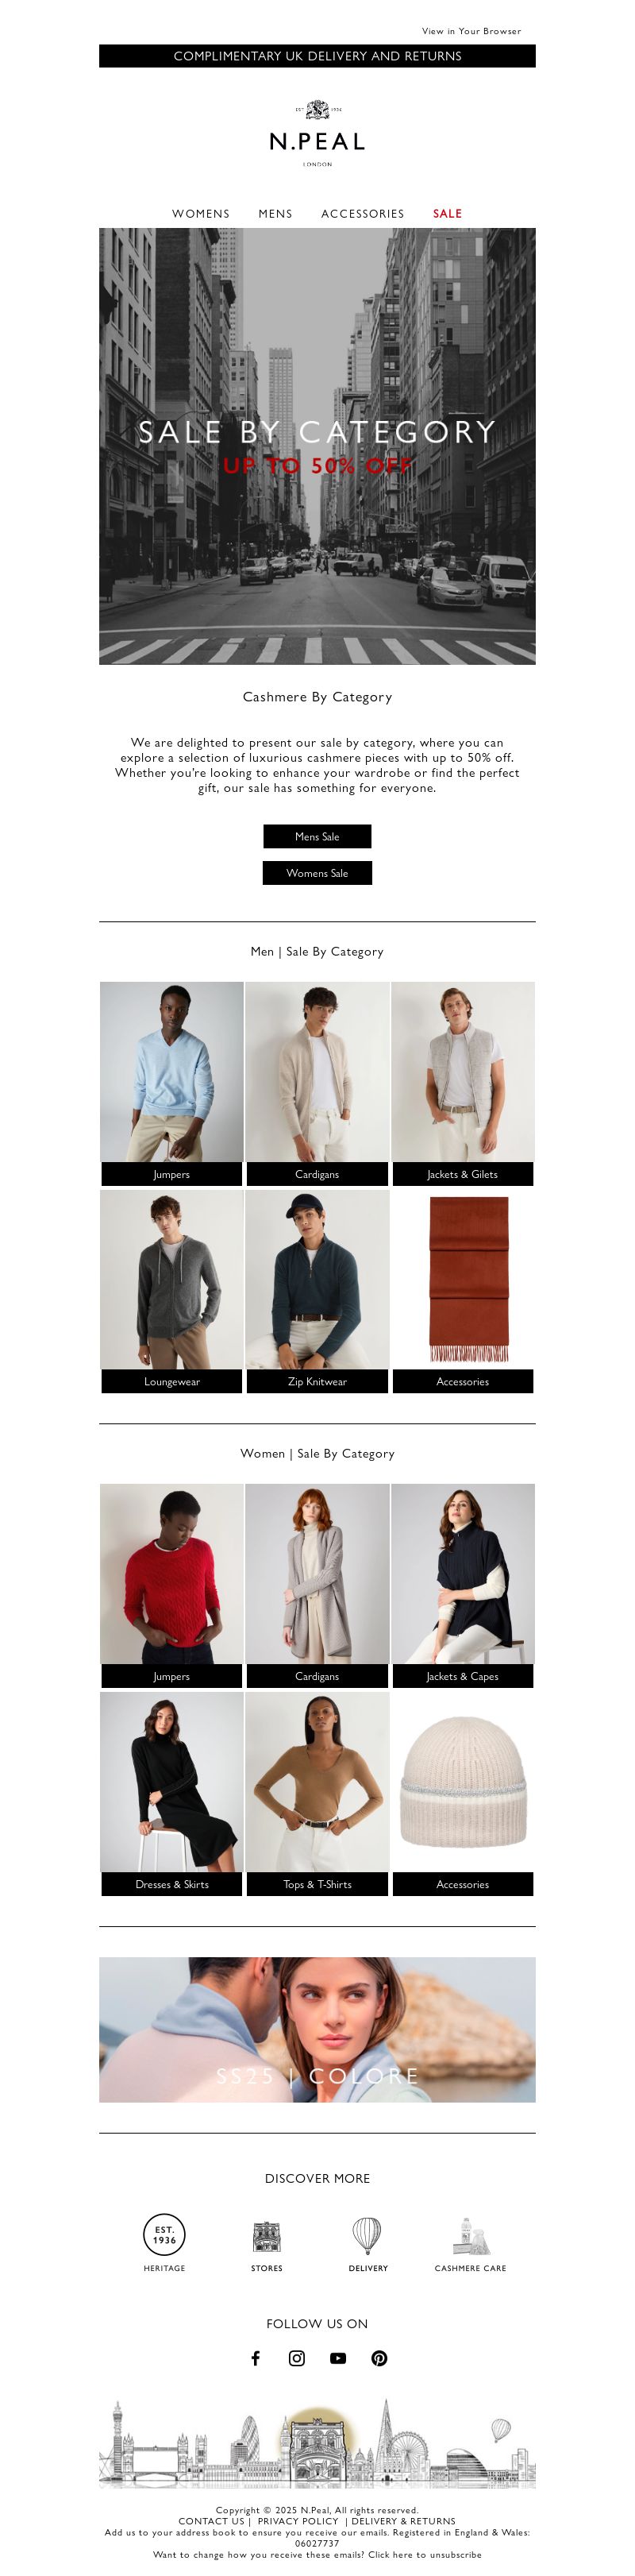Click the Mens Sale button
The height and width of the screenshot is (2576, 635).
click(x=317, y=836)
